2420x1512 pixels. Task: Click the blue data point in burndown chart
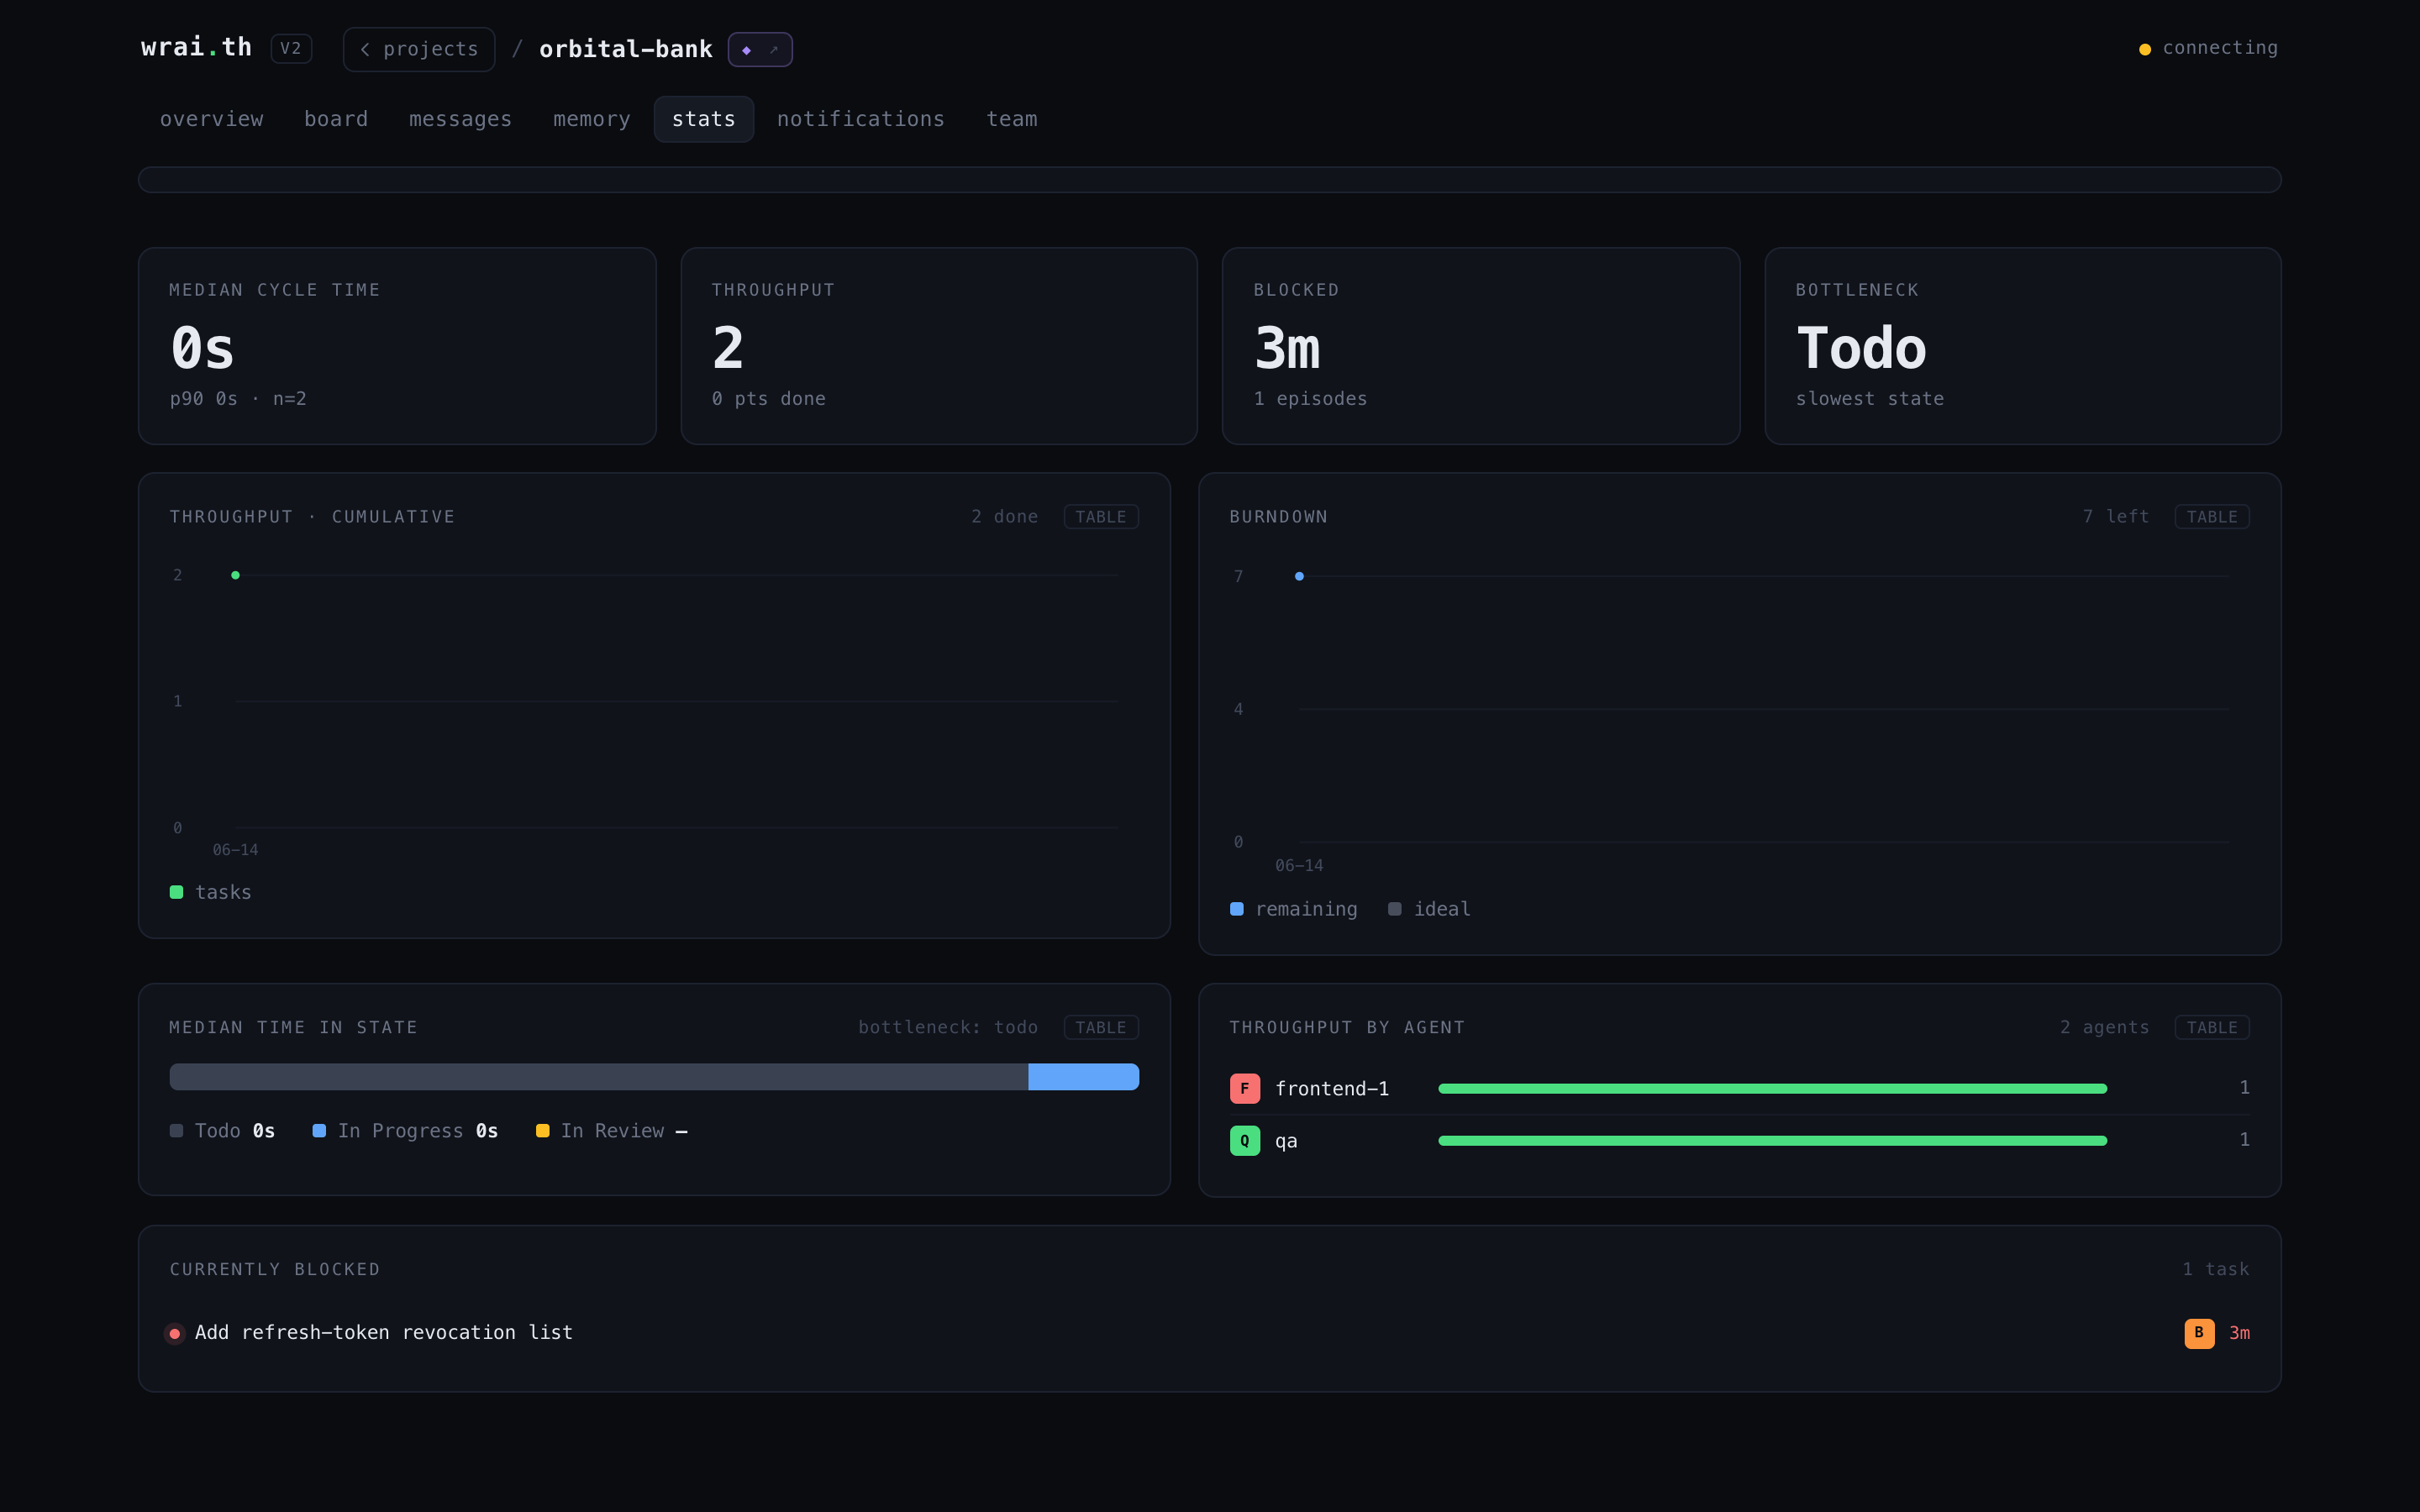pos(1299,576)
